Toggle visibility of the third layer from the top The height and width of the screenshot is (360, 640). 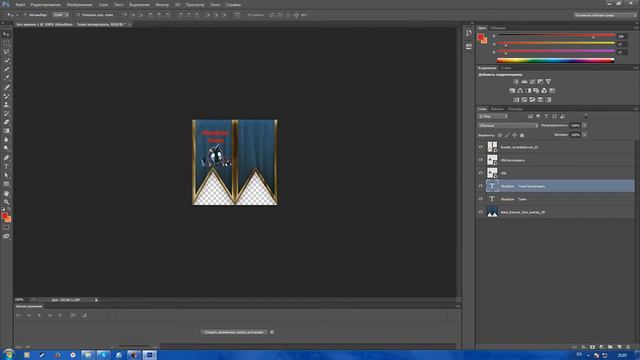[x=481, y=173]
